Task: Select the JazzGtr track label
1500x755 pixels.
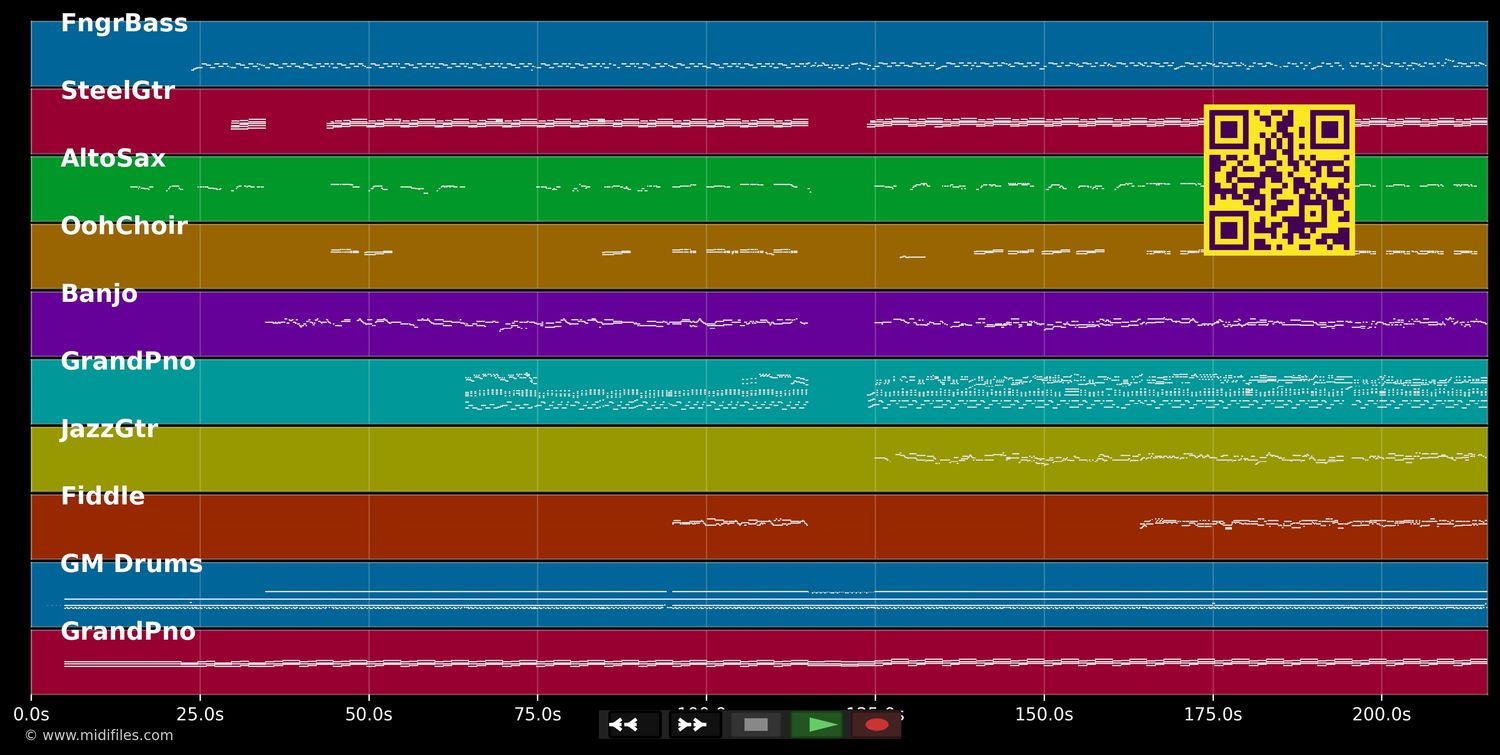Action: 109,428
